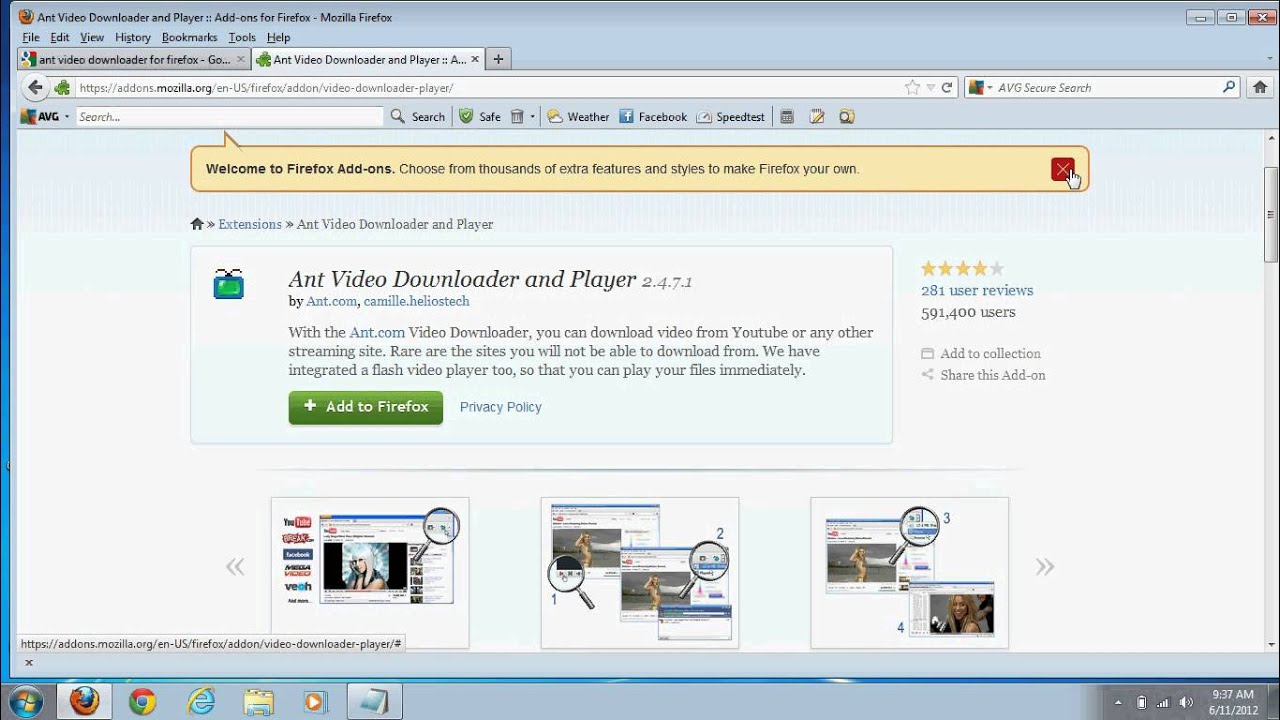Image resolution: width=1280 pixels, height=720 pixels.
Task: Click the Share this Add-on link
Action: click(x=993, y=375)
